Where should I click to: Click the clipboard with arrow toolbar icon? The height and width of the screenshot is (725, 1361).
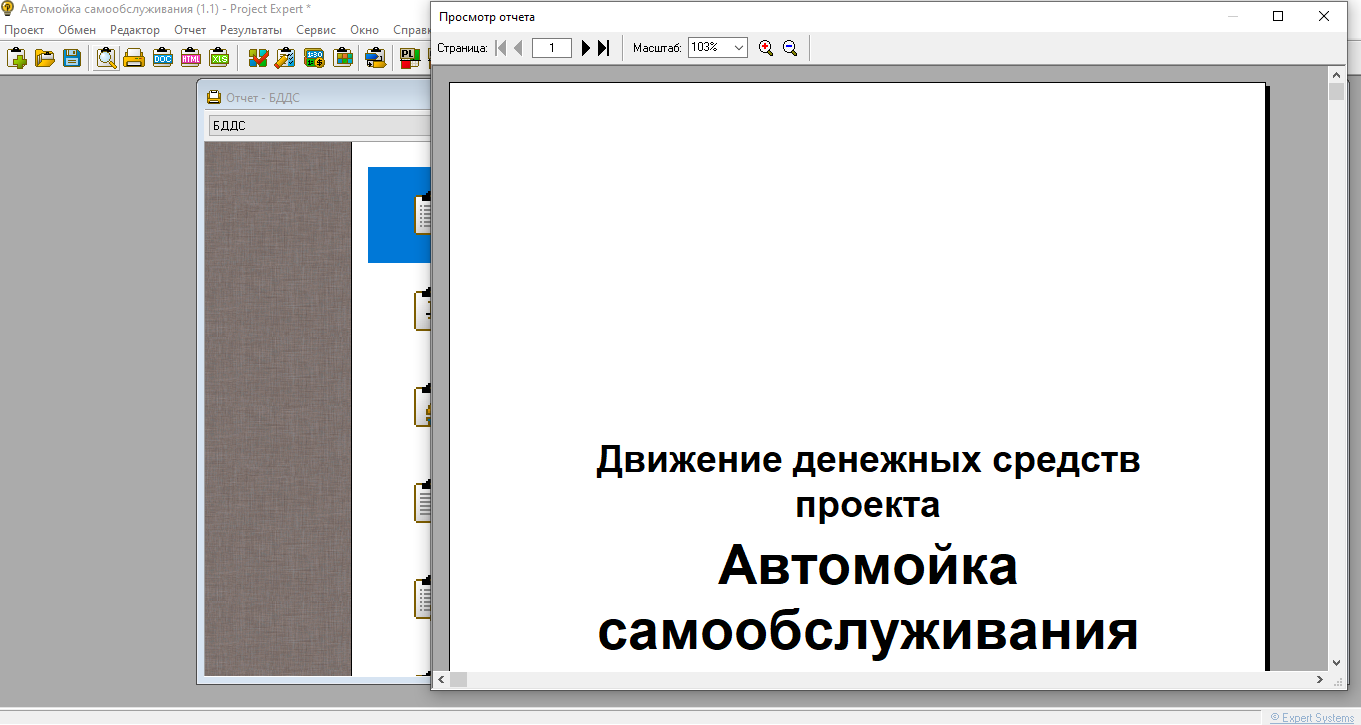[376, 58]
